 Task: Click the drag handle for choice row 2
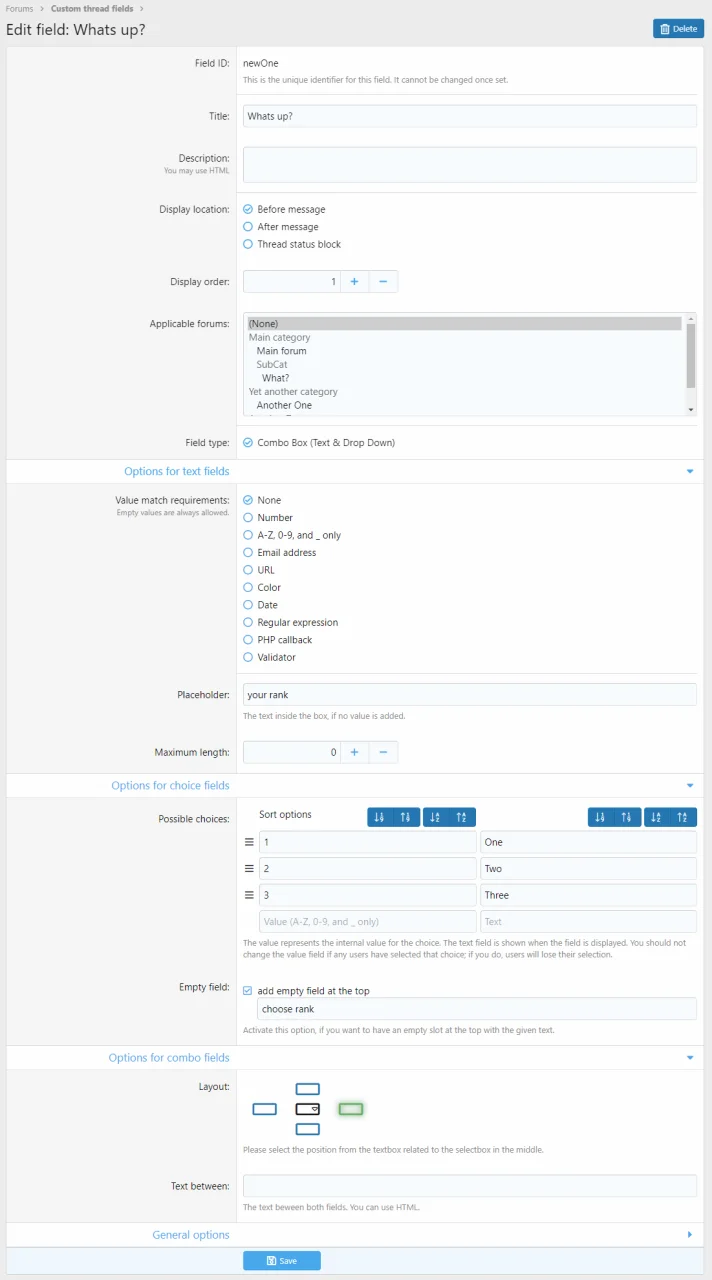pos(249,869)
